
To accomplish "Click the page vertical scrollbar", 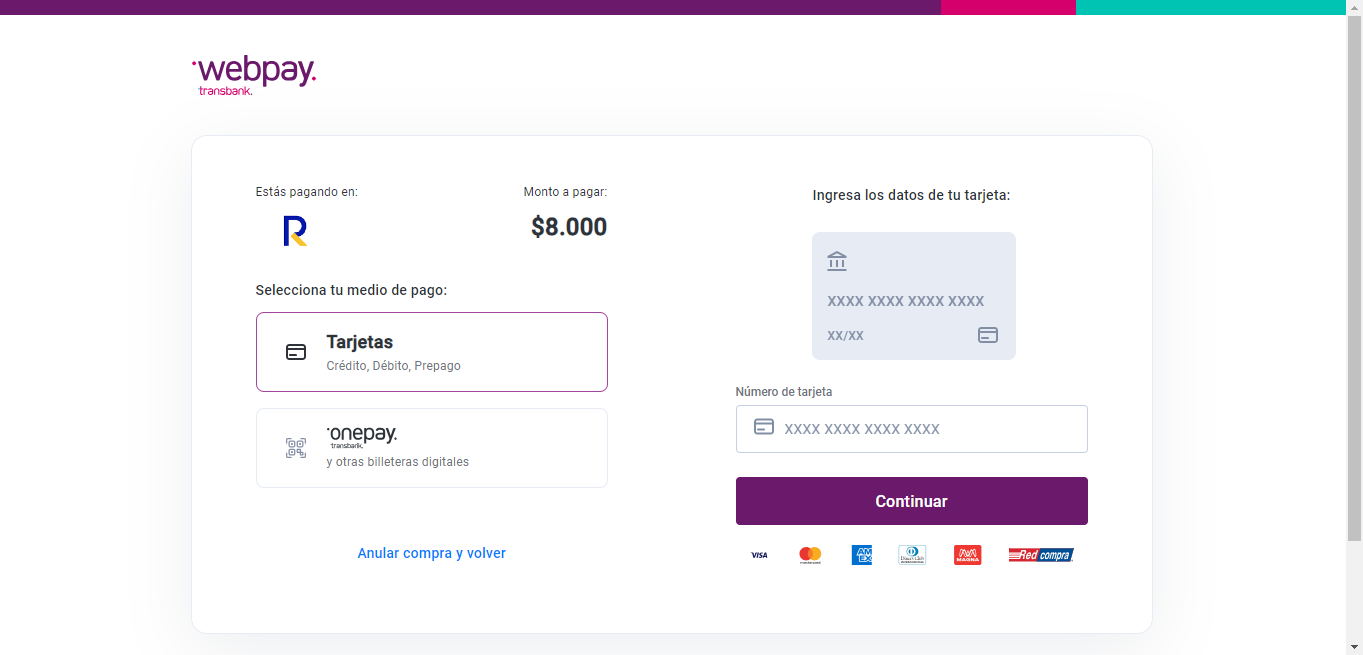I will [x=1354, y=300].
